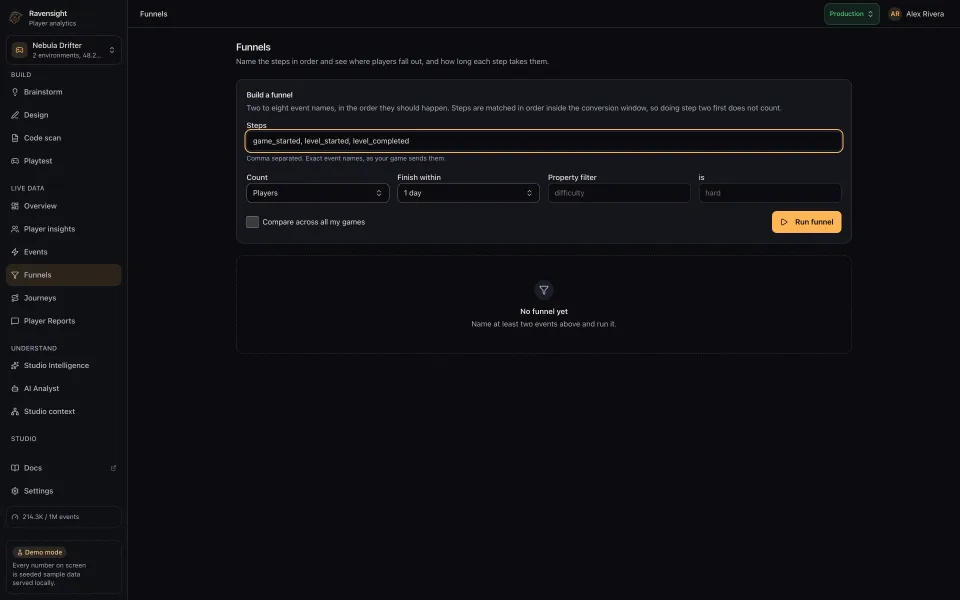This screenshot has height=600, width=960.
Task: Open Settings from sidebar
Action: coord(64,491)
